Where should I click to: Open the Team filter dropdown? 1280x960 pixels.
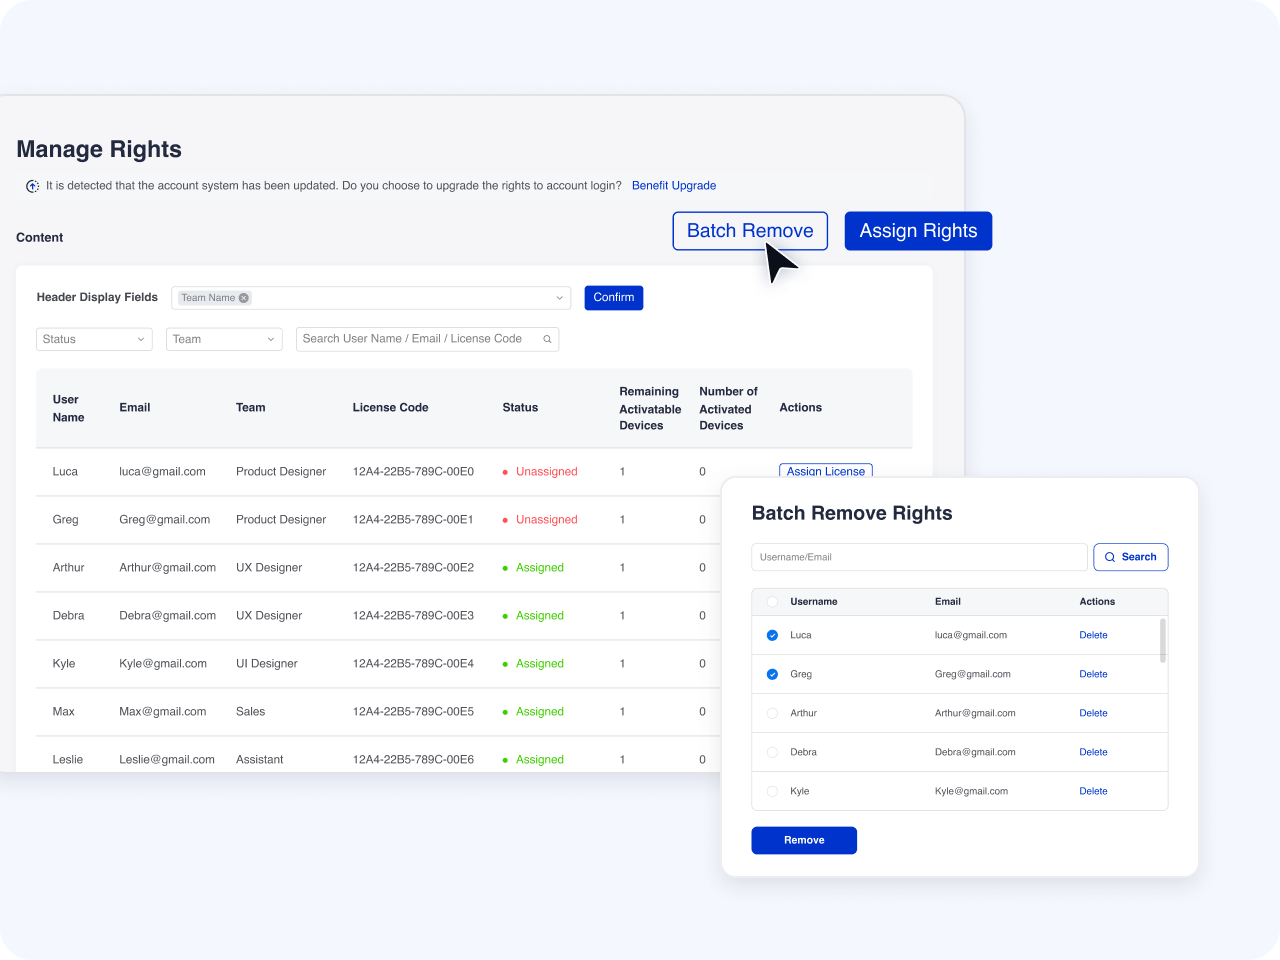[x=224, y=339]
